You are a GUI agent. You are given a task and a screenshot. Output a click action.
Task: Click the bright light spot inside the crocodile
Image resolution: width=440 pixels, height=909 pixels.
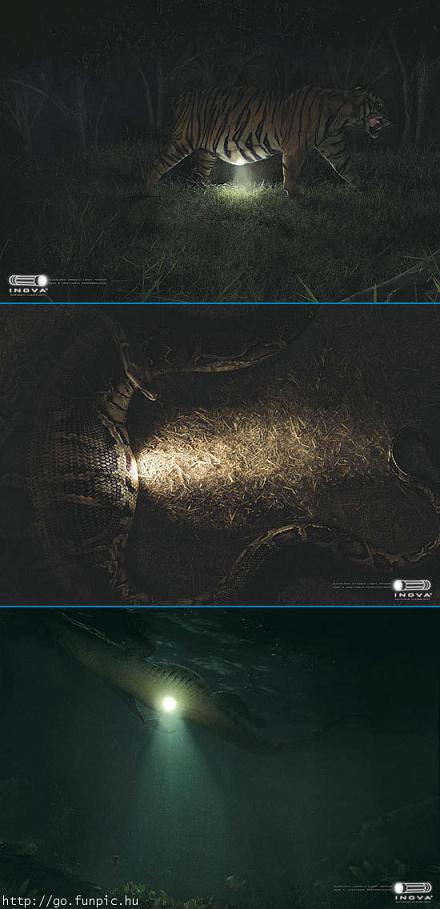[x=169, y=704]
